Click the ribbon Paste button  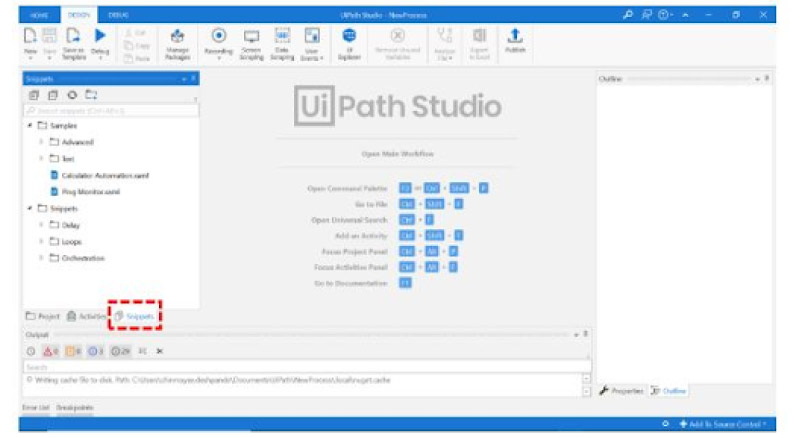point(137,59)
